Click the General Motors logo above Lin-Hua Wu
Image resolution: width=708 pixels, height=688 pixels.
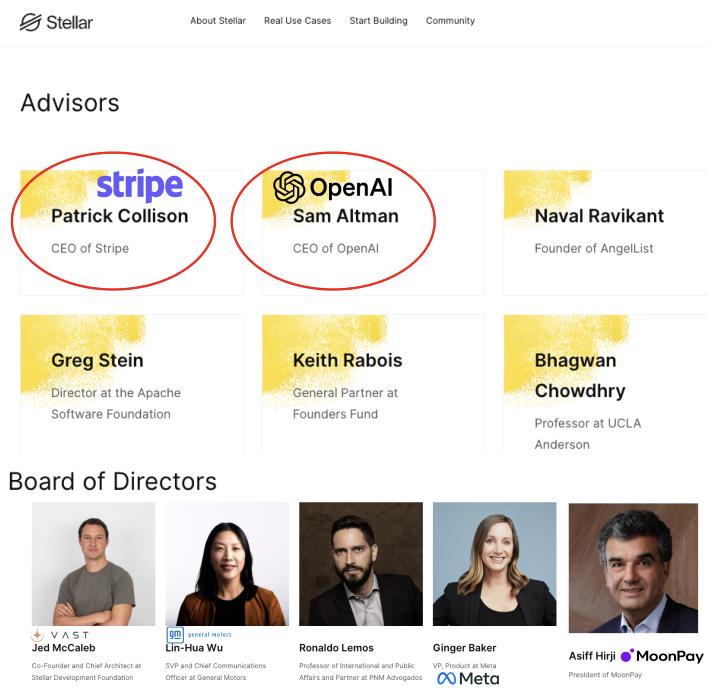199,634
